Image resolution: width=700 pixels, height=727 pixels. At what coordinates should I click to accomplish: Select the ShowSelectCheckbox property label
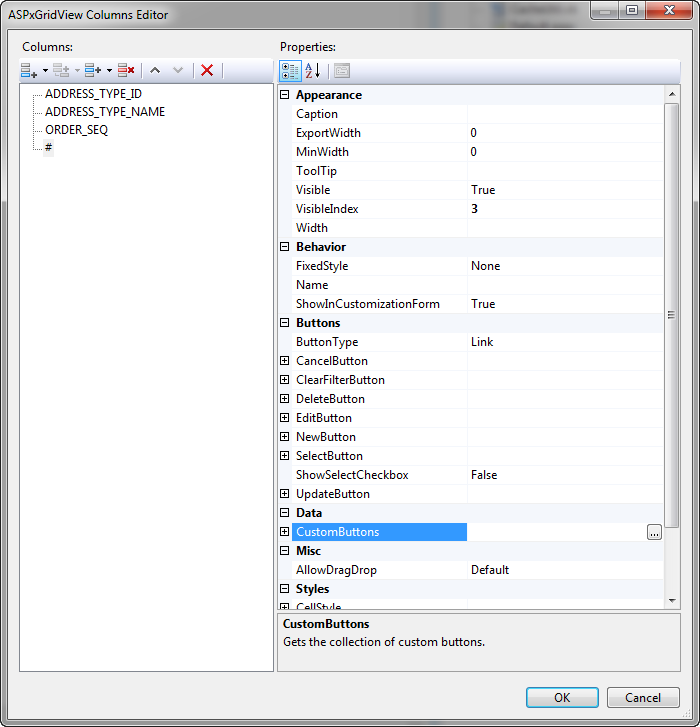pyautogui.click(x=352, y=475)
